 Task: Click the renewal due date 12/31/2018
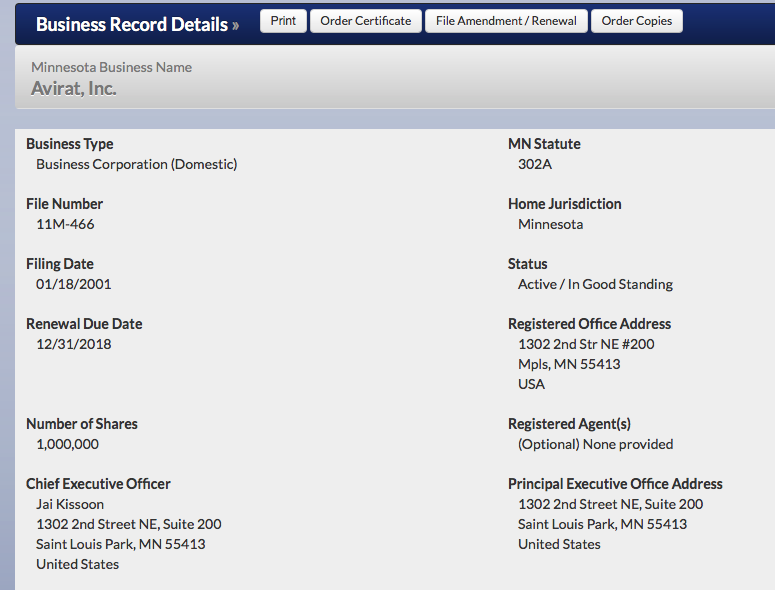click(x=73, y=344)
